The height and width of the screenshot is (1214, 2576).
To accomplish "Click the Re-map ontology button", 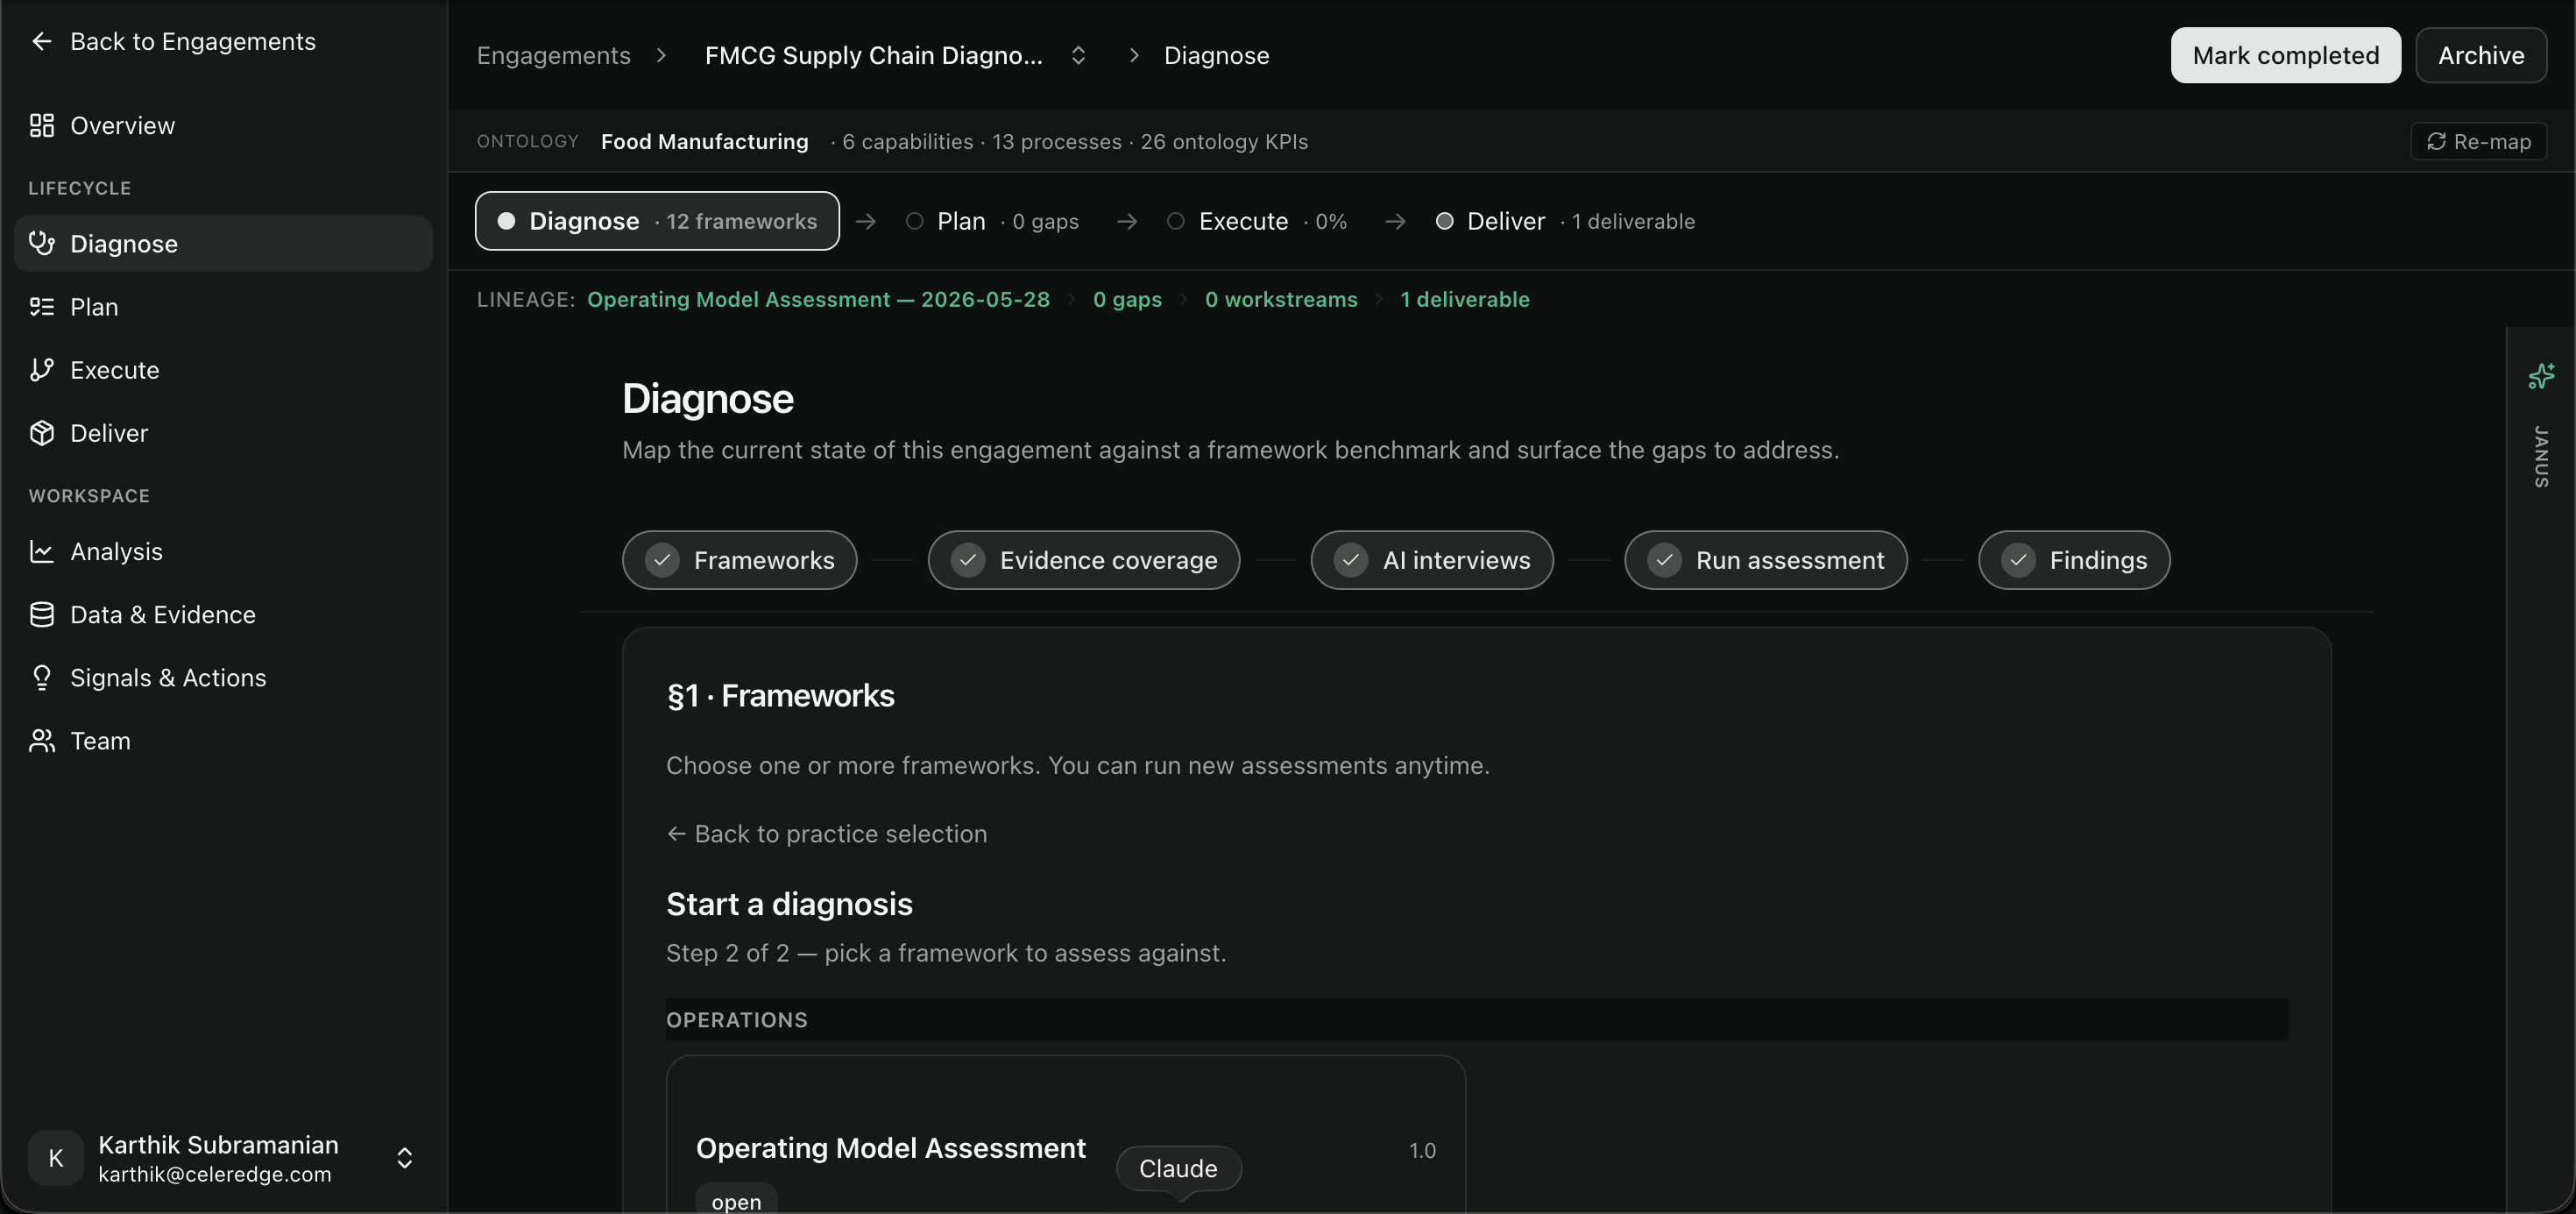I will [2478, 141].
